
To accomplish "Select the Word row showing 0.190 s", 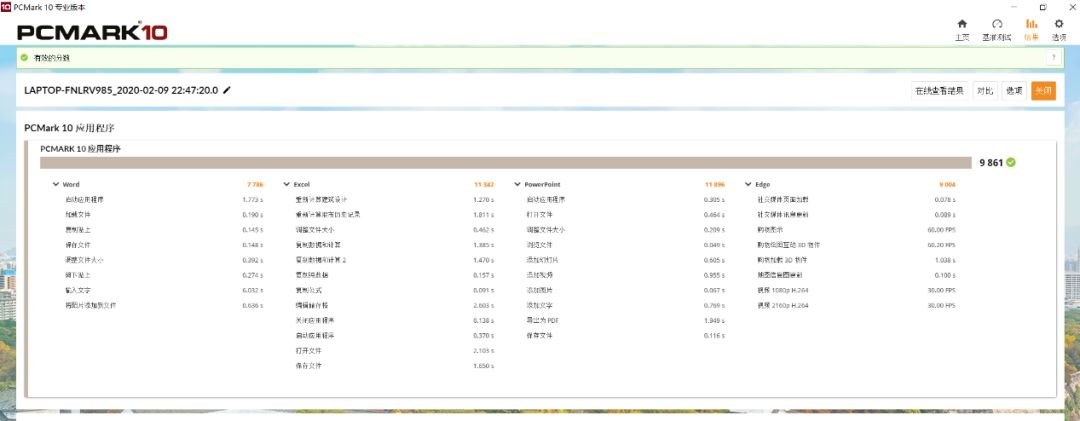I will 163,215.
